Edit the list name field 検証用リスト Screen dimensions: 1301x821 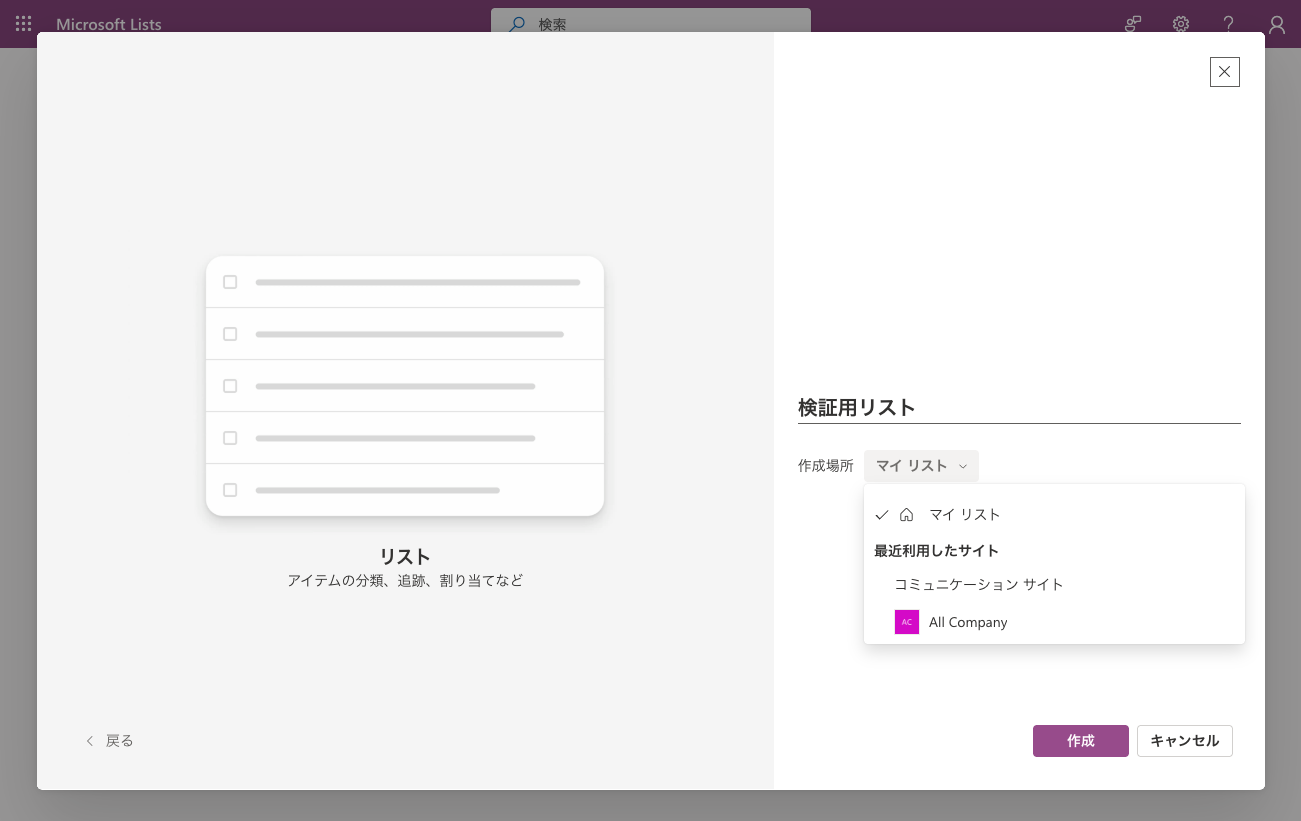click(x=1019, y=407)
